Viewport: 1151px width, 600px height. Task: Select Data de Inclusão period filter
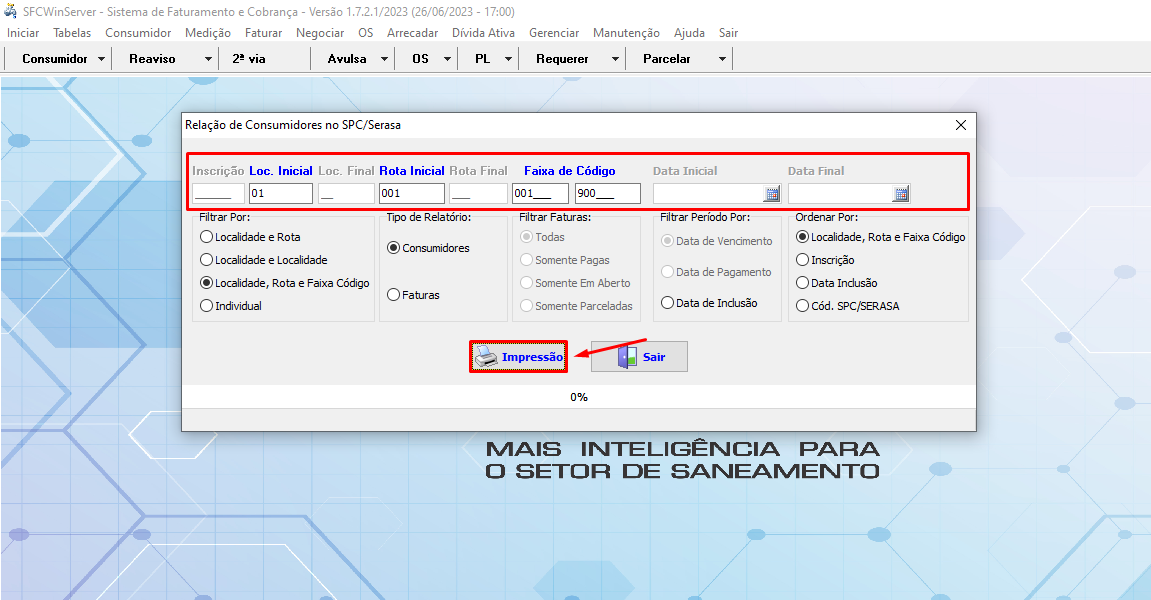pyautogui.click(x=667, y=303)
